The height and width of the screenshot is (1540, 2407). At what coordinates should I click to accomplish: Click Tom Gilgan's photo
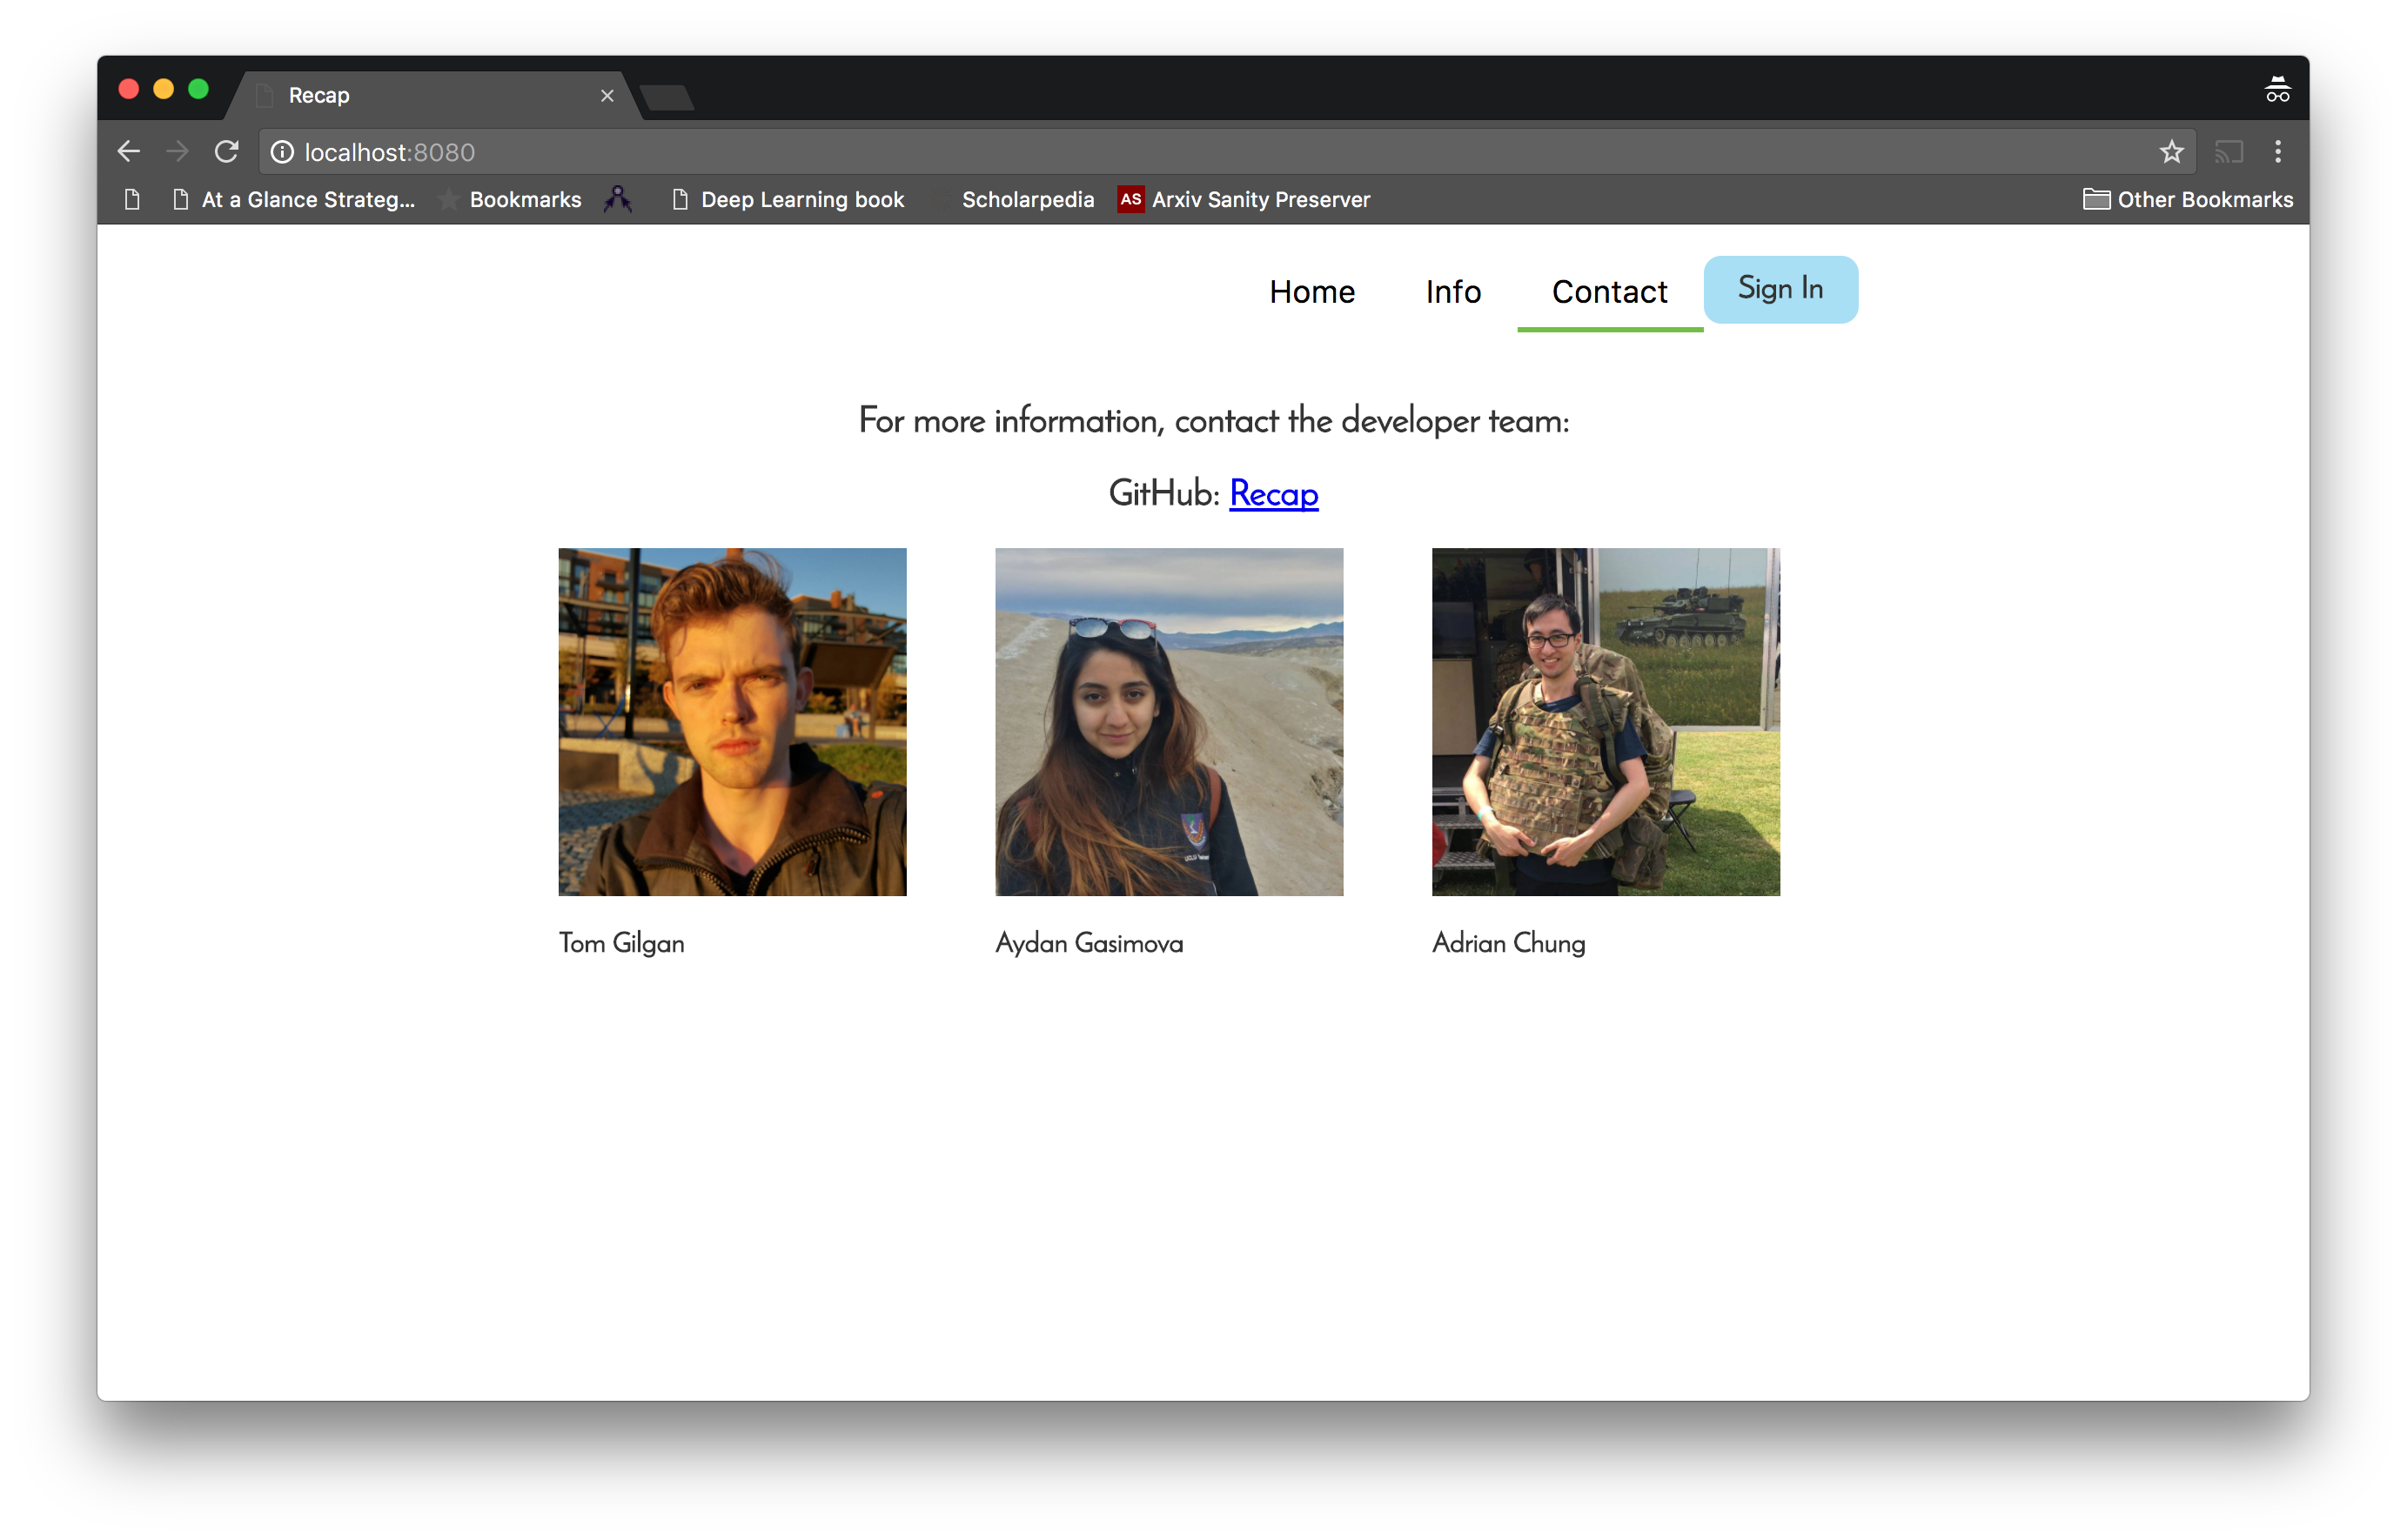pos(732,721)
